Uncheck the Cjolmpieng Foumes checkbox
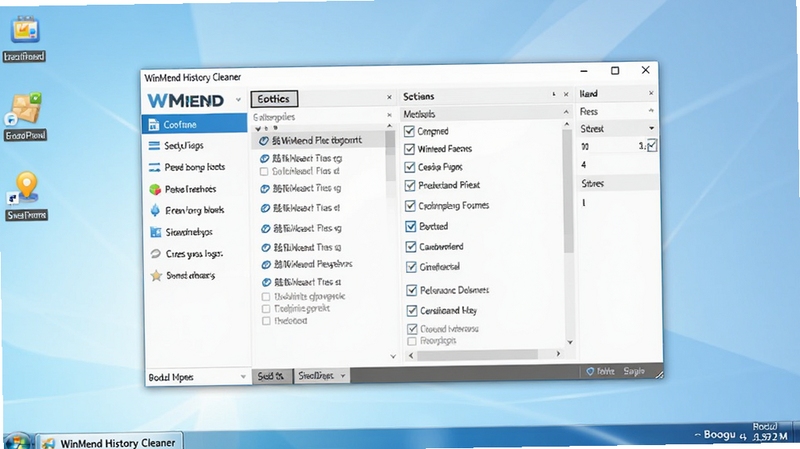Viewport: 800px width, 449px height. [x=410, y=206]
